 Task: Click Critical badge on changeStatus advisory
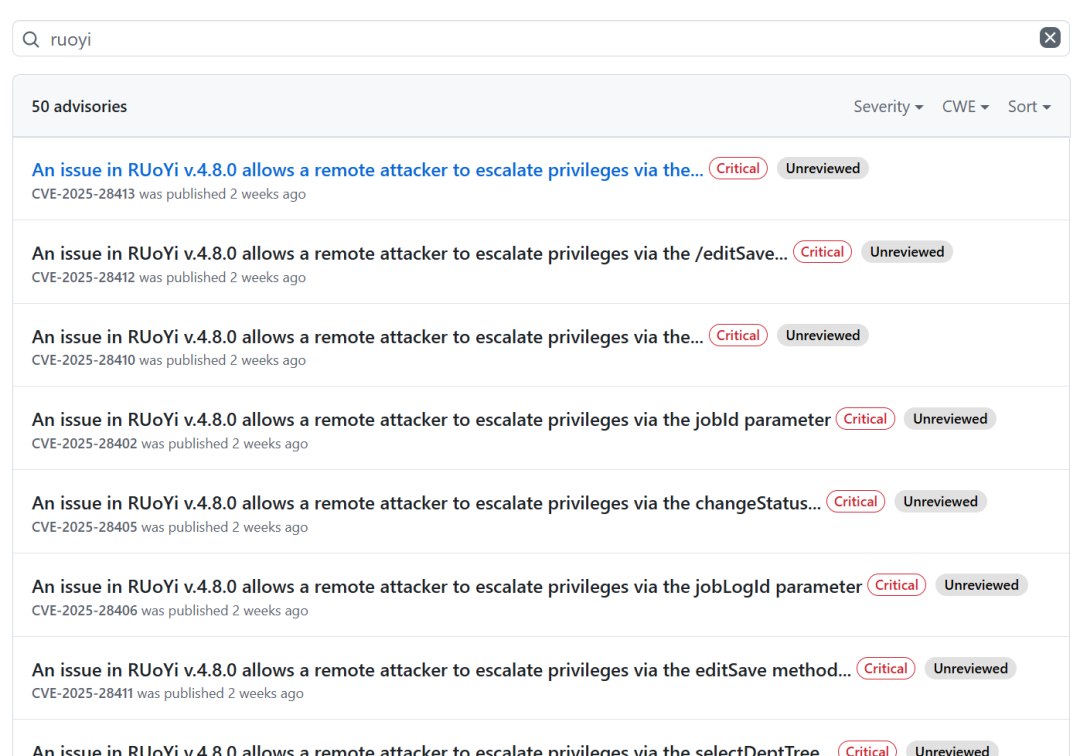pyautogui.click(x=855, y=502)
